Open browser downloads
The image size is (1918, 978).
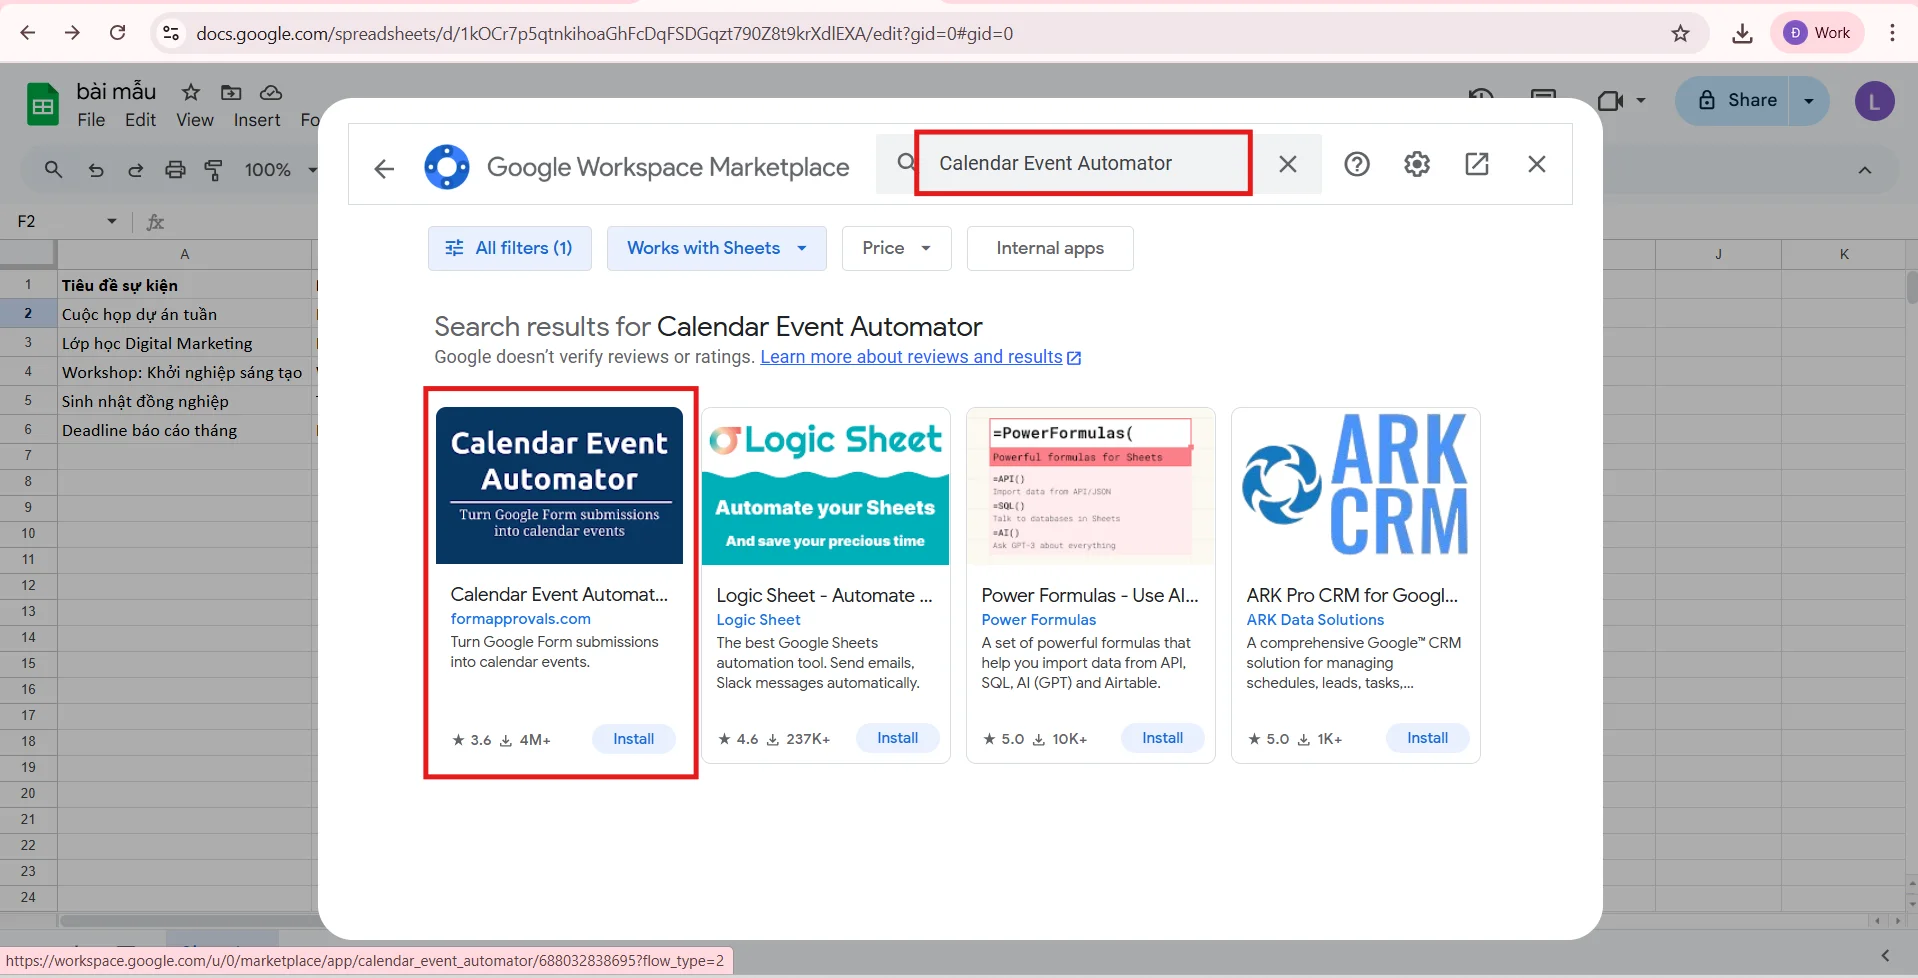click(1742, 33)
